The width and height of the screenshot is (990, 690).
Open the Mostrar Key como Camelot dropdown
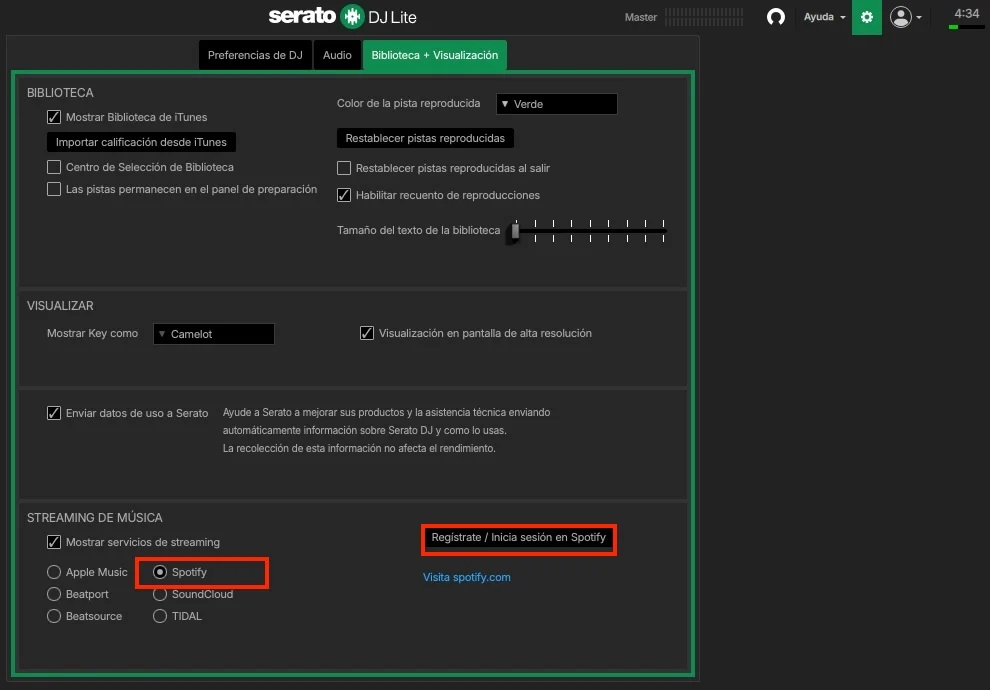click(213, 333)
